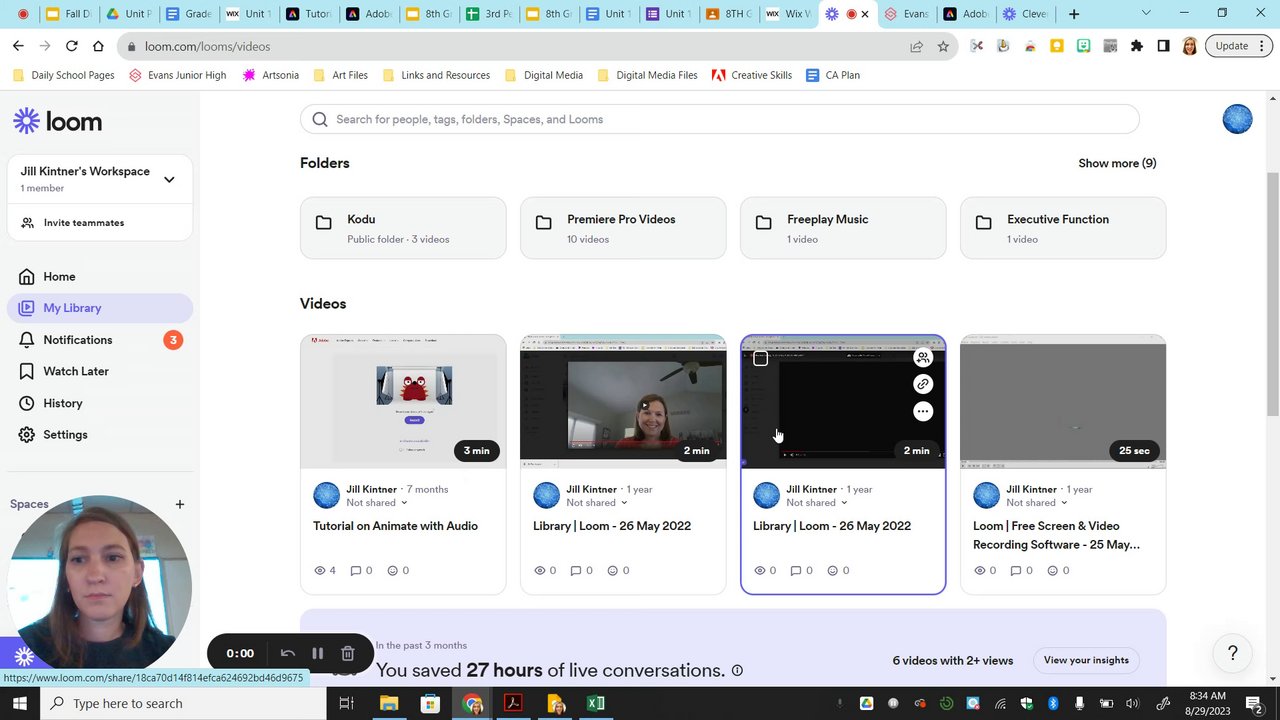Image resolution: width=1280 pixels, height=720 pixels.
Task: Click the browser home icon
Action: point(98,46)
